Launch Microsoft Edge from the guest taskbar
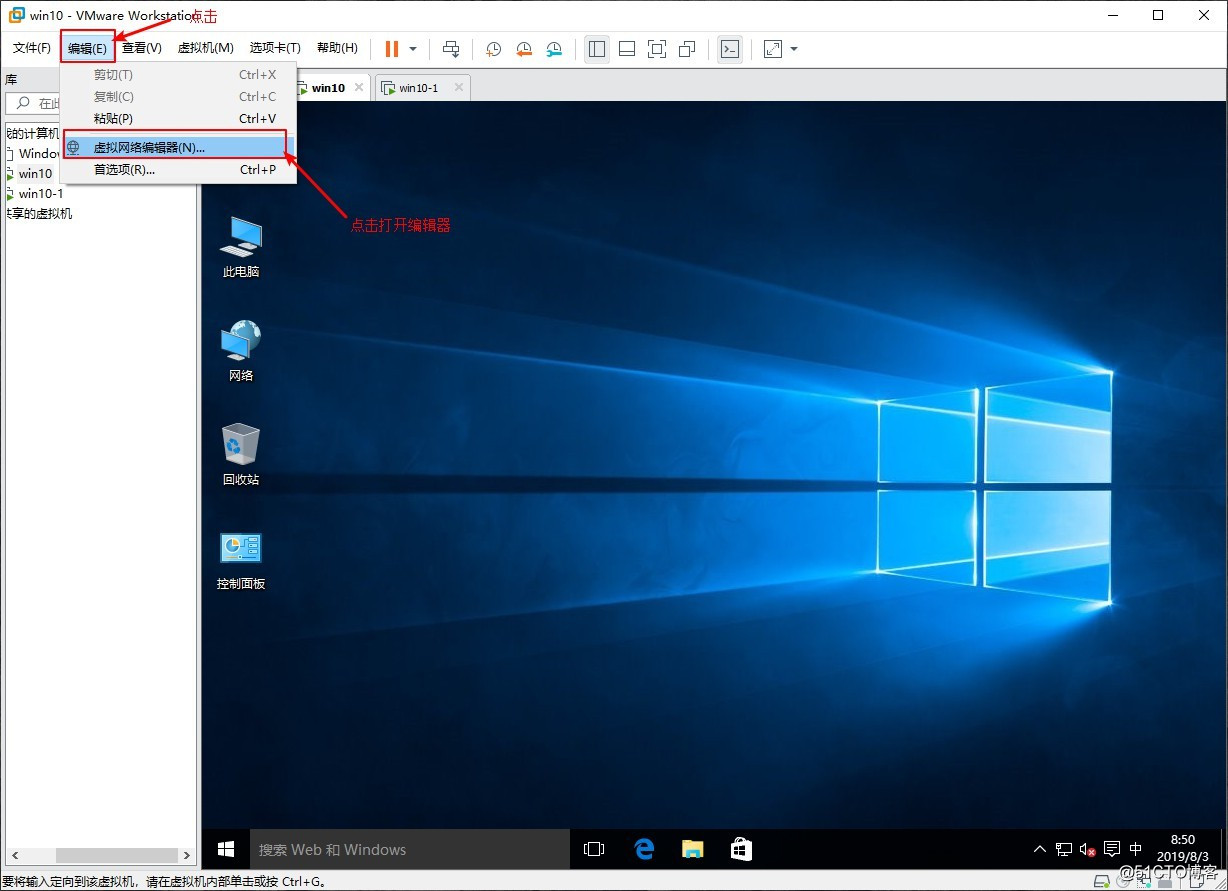Viewport: 1228px width, 891px height. pos(644,849)
